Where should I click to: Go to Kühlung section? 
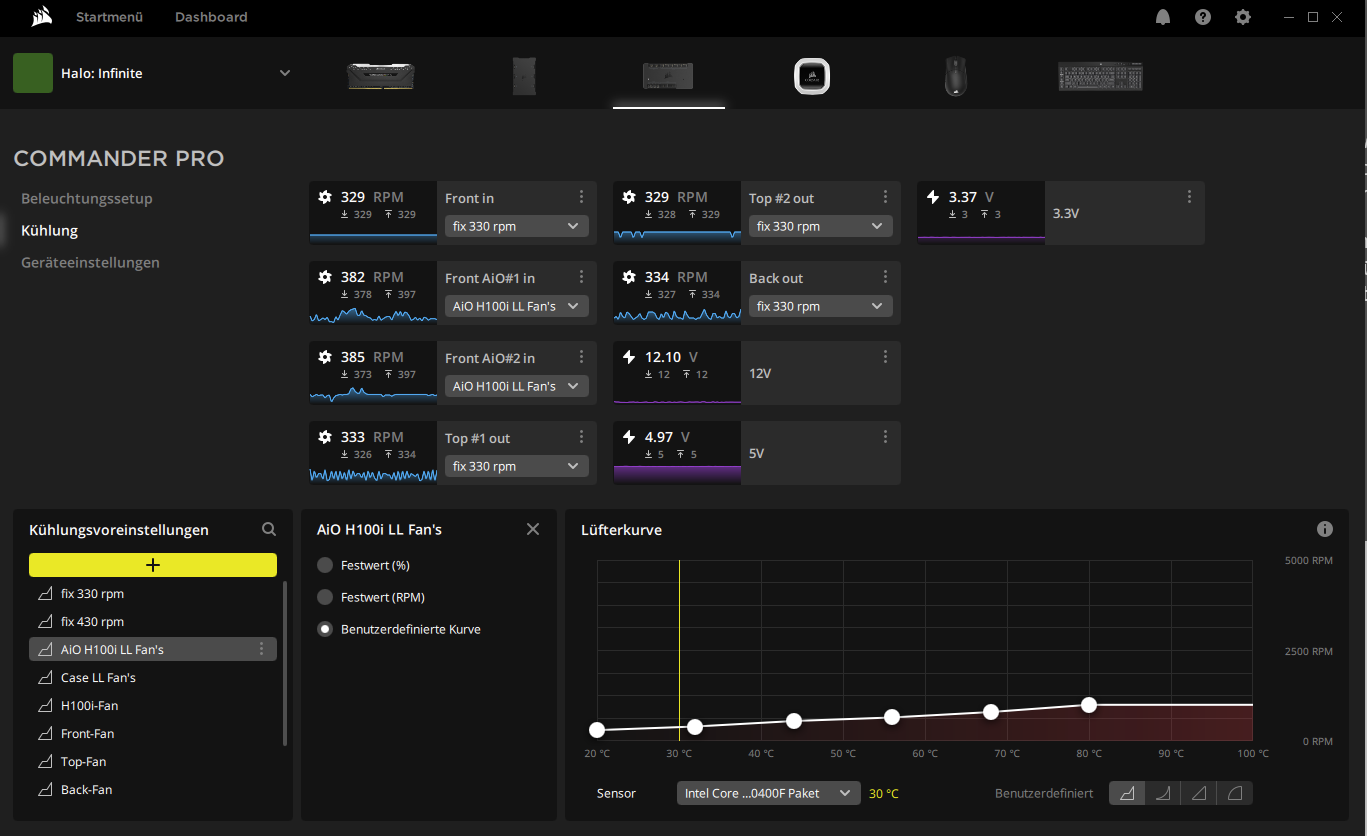click(49, 230)
